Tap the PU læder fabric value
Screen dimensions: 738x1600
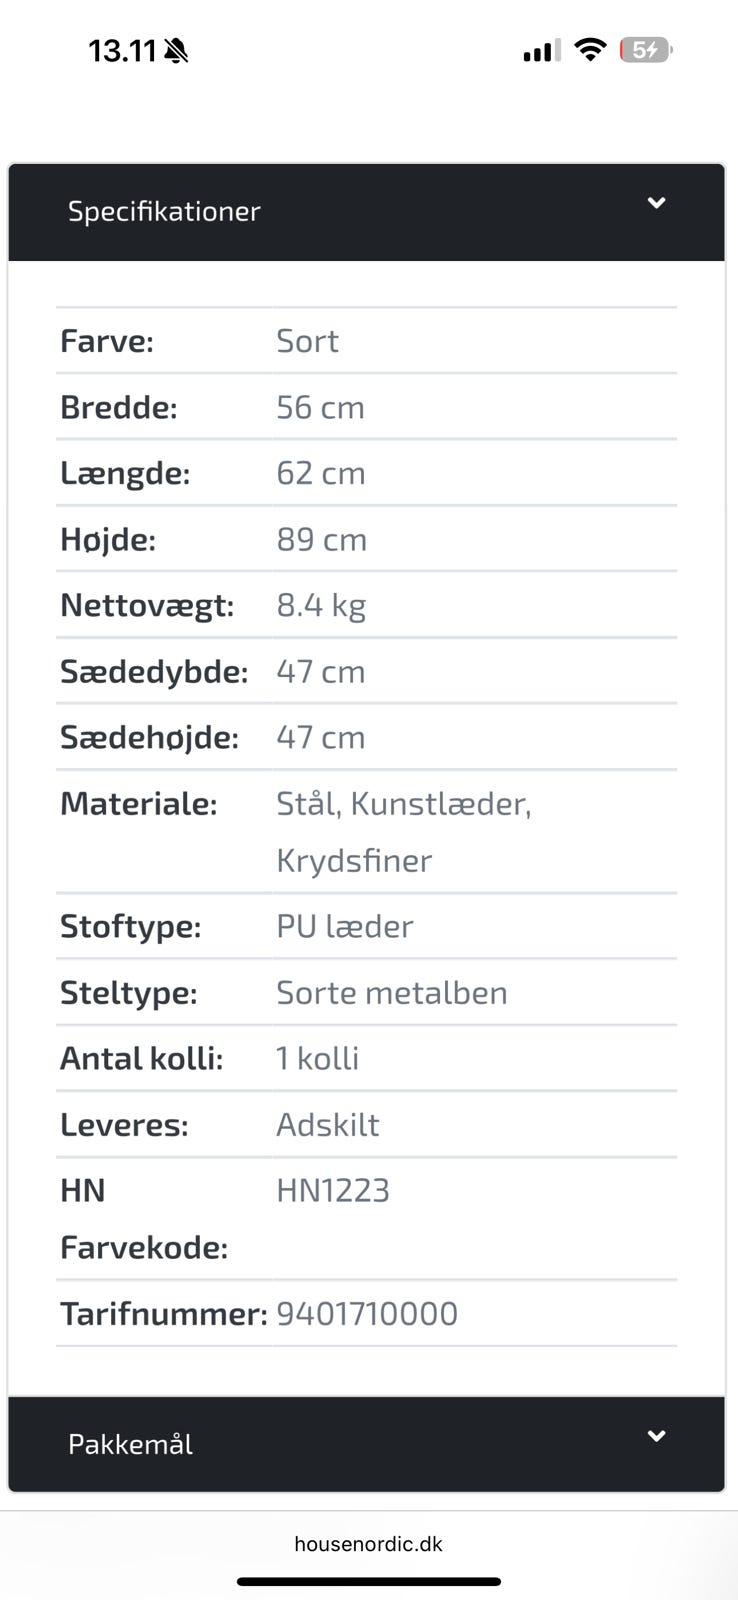[344, 926]
